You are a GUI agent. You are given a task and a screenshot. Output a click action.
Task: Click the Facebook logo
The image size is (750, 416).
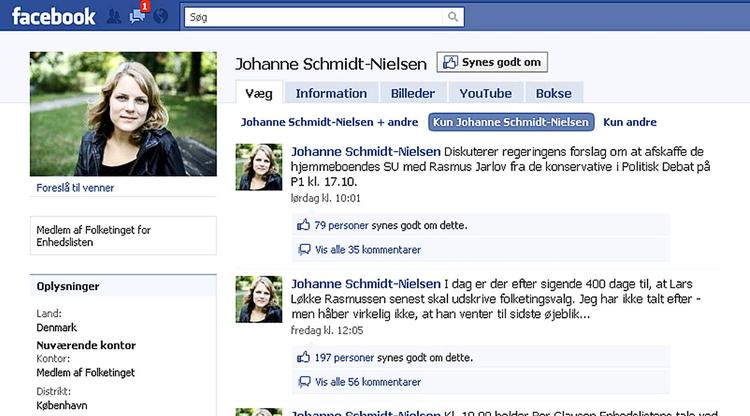[x=54, y=16]
